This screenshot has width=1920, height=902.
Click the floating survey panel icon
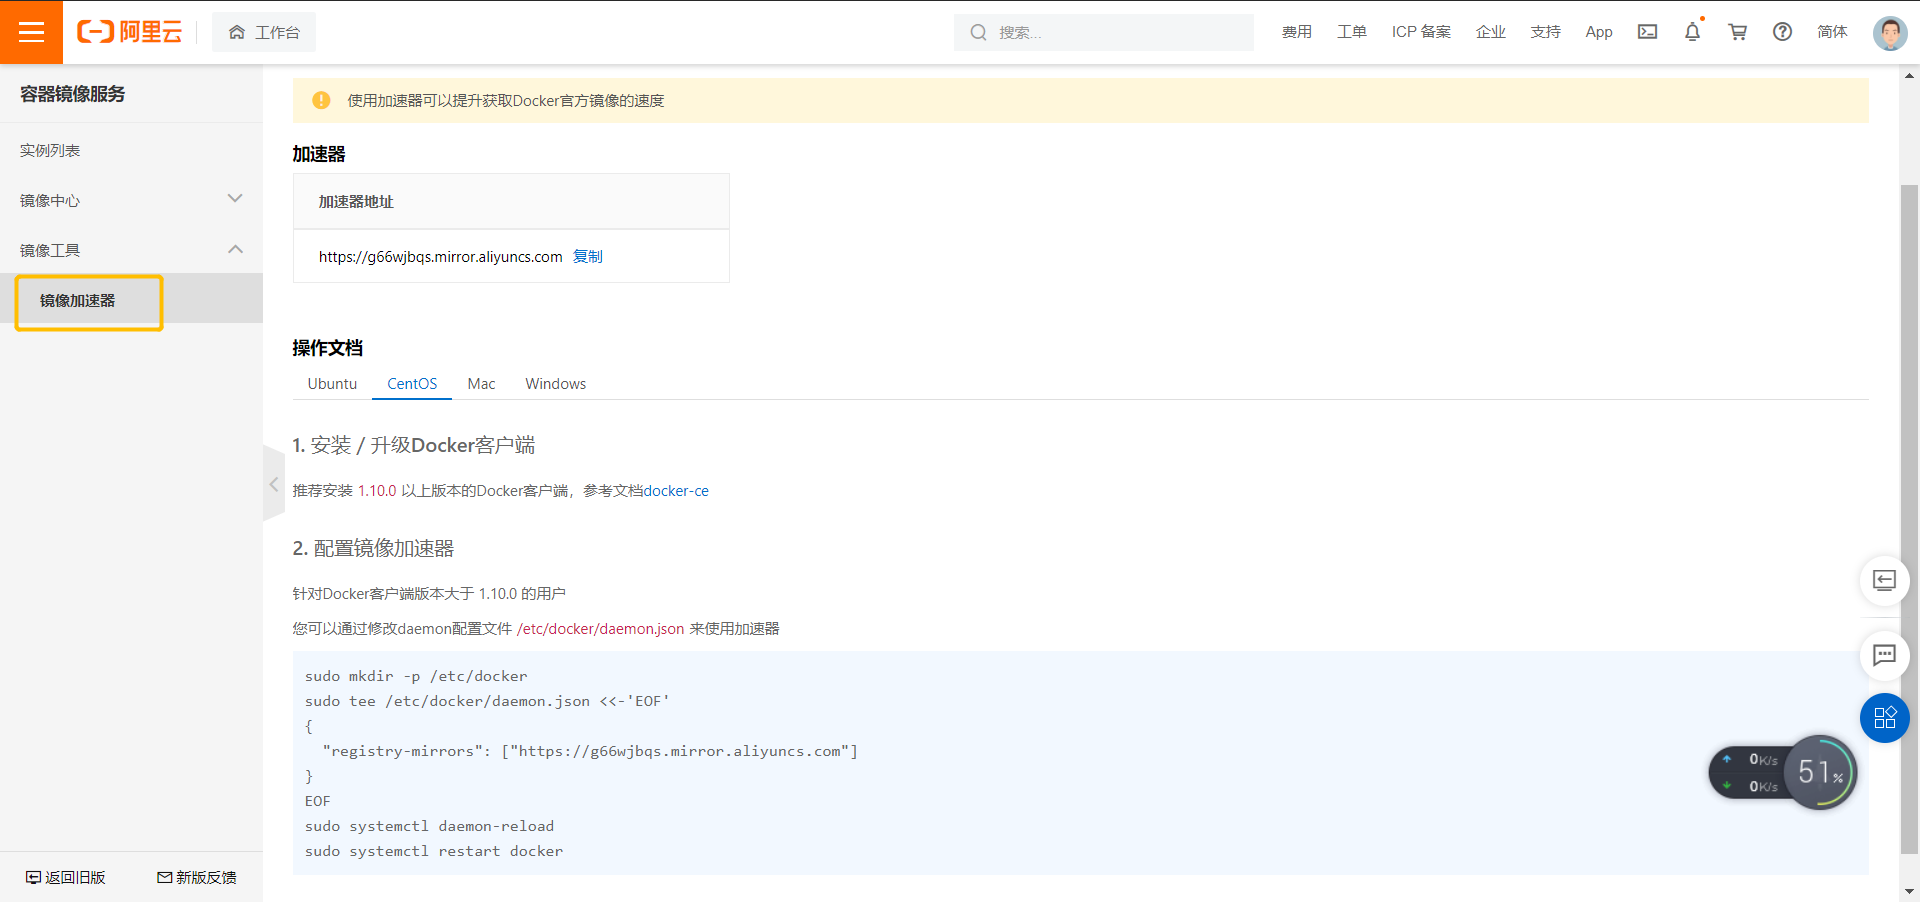tap(1885, 581)
